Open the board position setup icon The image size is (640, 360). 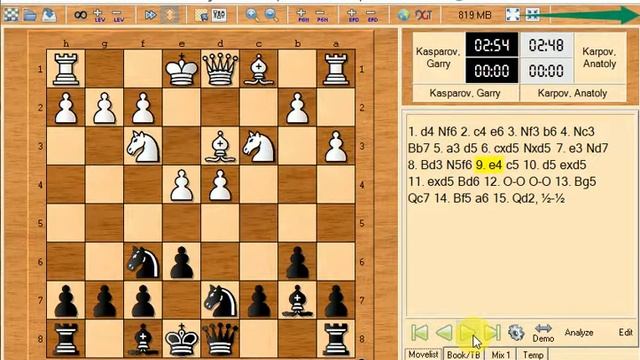click(x=201, y=16)
